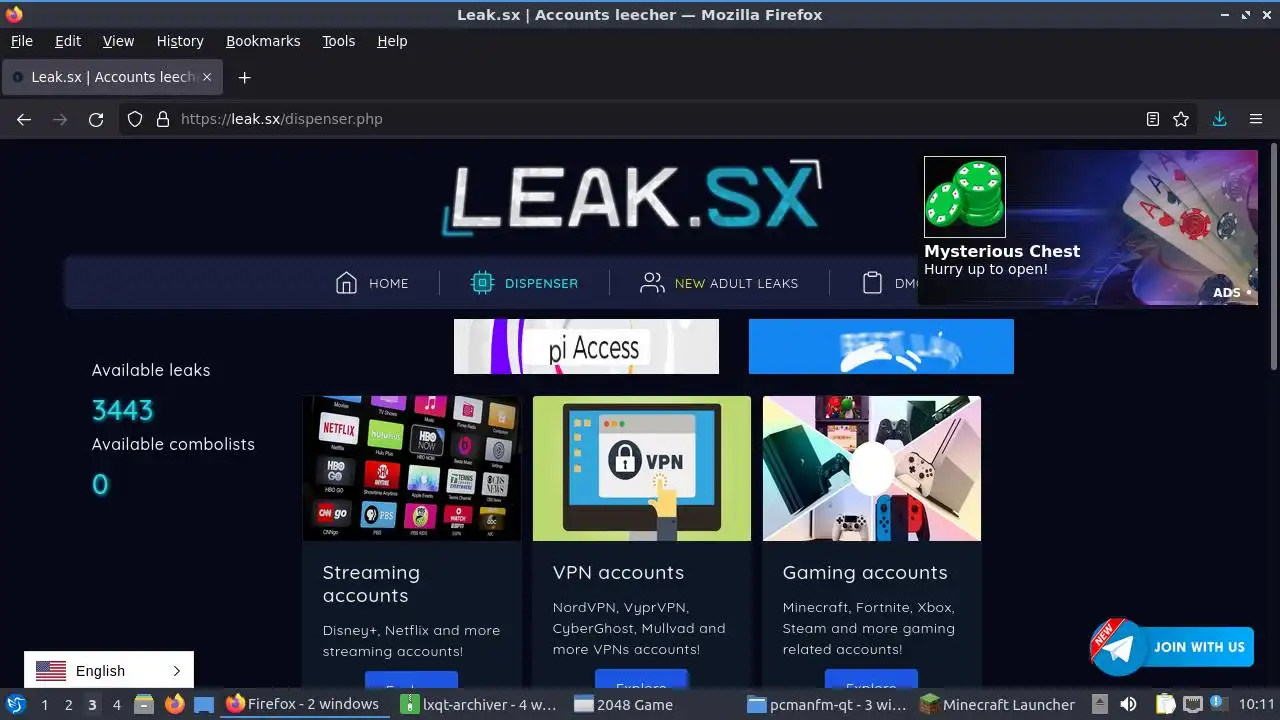The width and height of the screenshot is (1280, 720).
Task: Switch to virtual desktop 2
Action: 68,704
